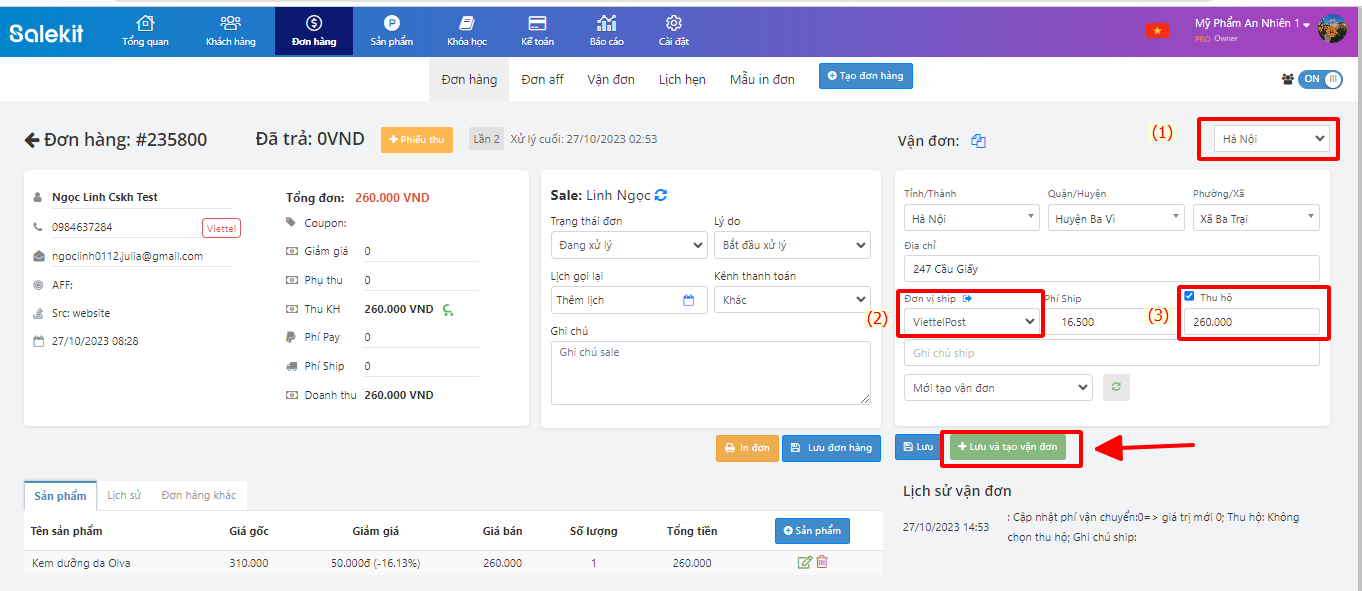Click the Lưu và tạo vận đơn button
This screenshot has width=1362, height=591.
click(x=1006, y=447)
